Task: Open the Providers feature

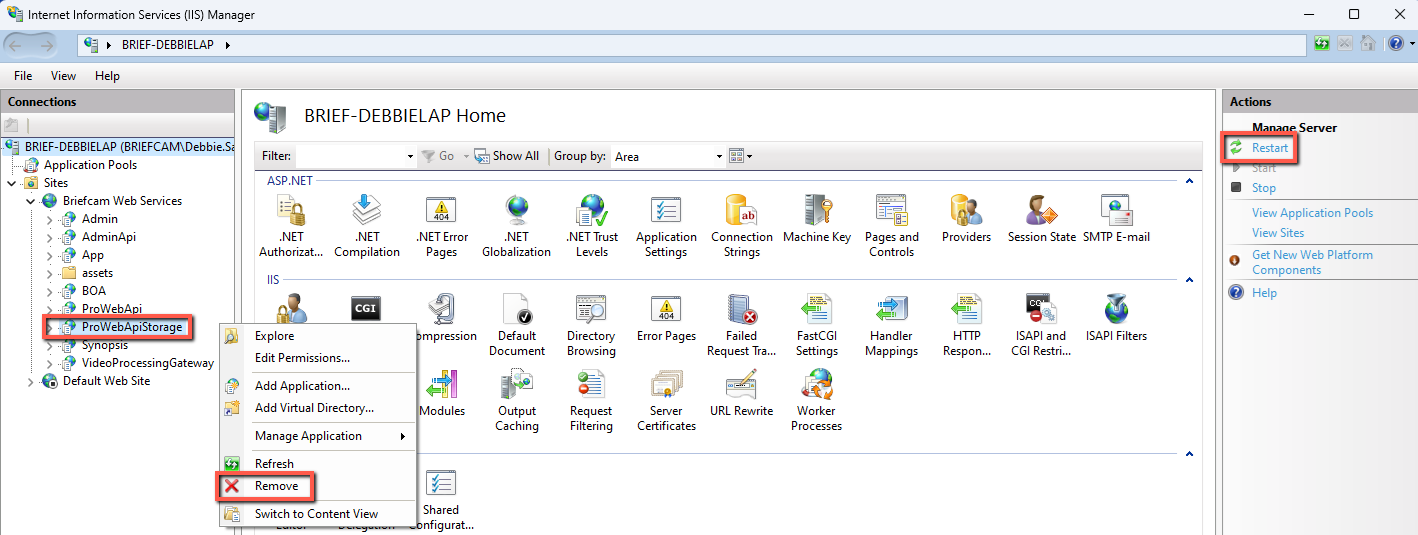Action: click(966, 220)
